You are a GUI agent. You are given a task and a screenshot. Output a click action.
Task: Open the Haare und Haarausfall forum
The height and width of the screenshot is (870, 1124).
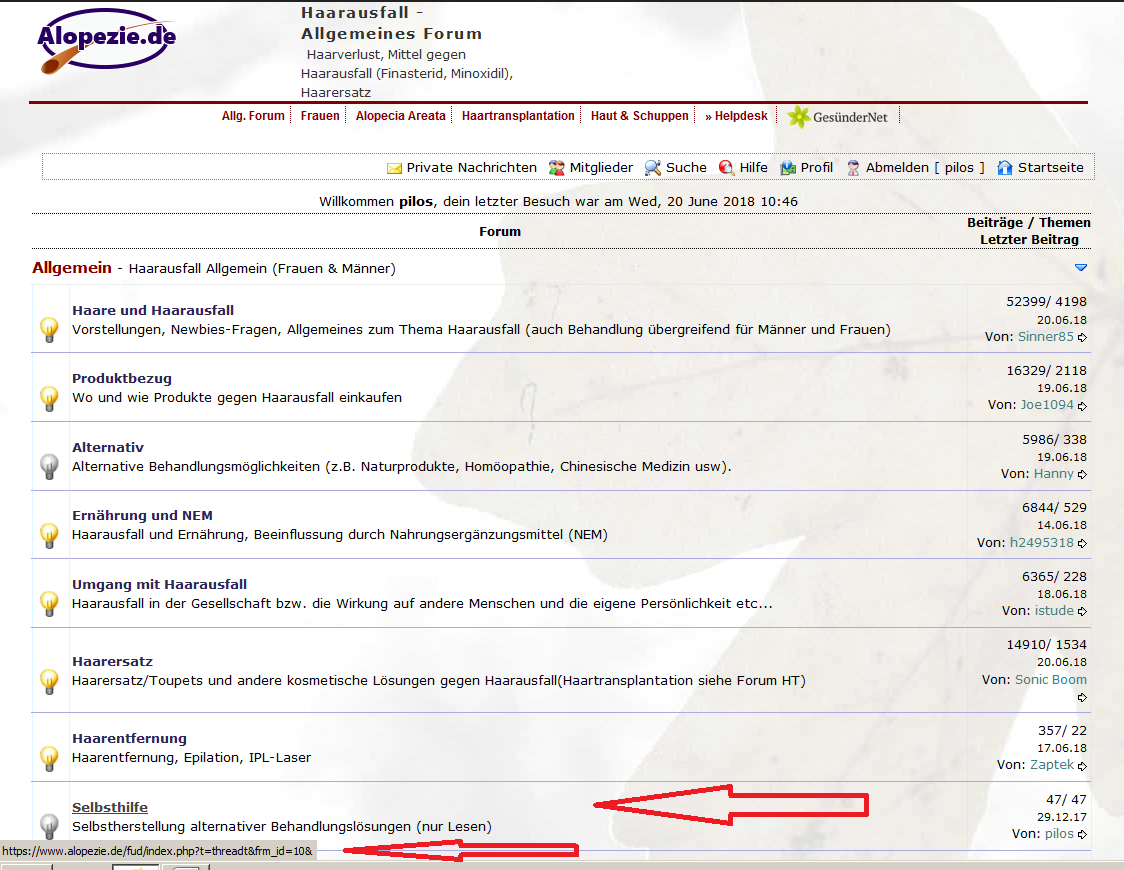[x=153, y=310]
